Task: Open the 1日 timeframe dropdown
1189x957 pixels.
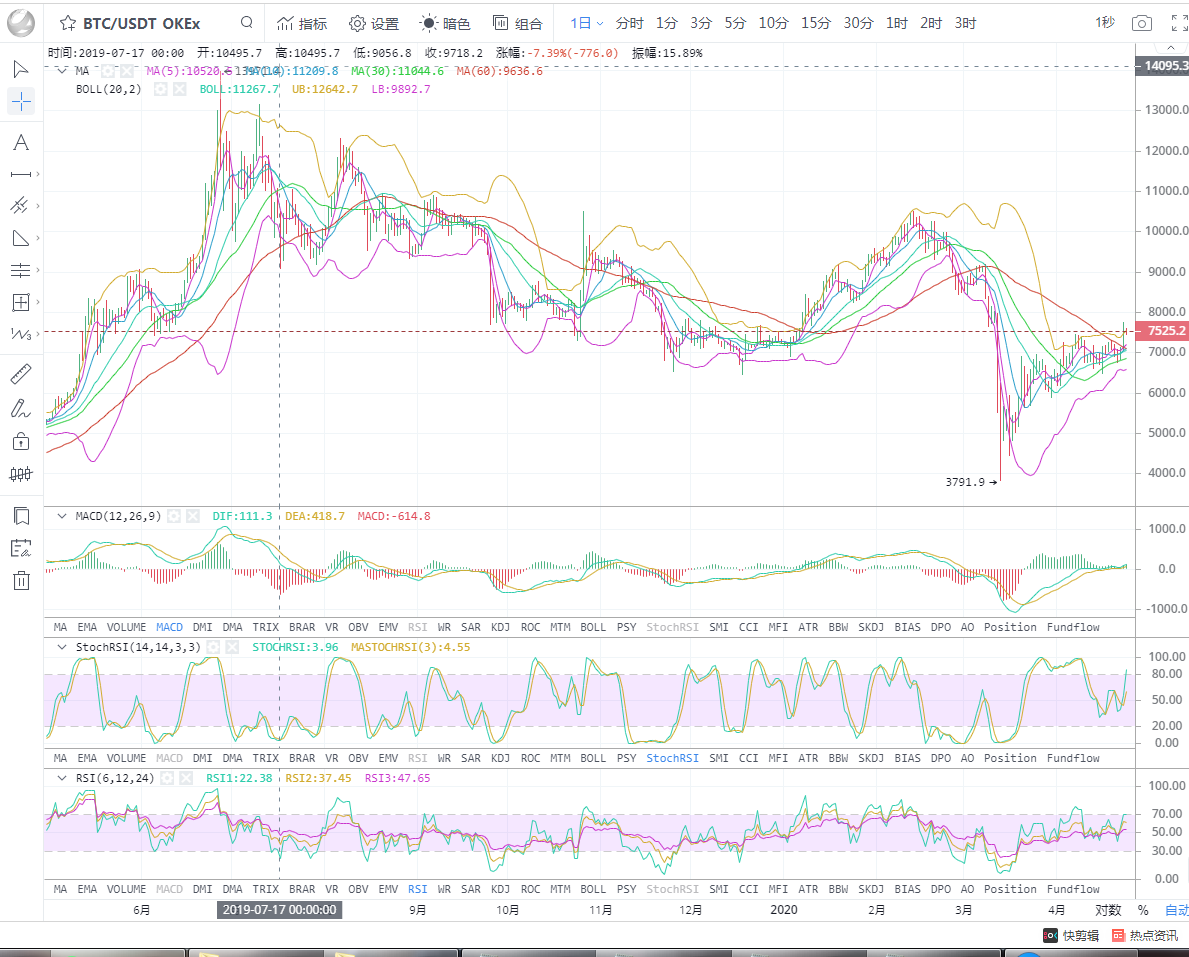Action: click(586, 23)
